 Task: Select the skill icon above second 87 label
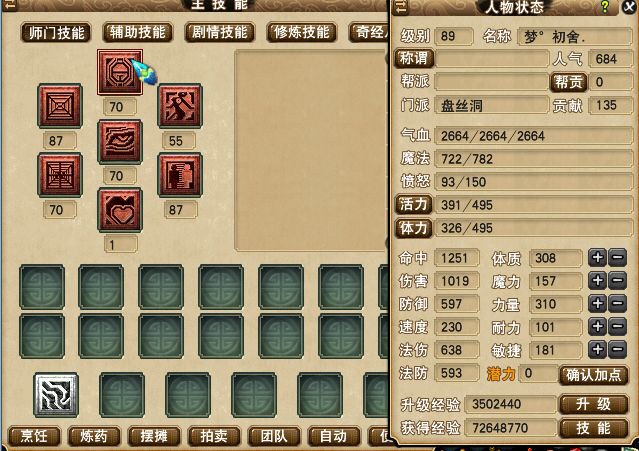180,175
